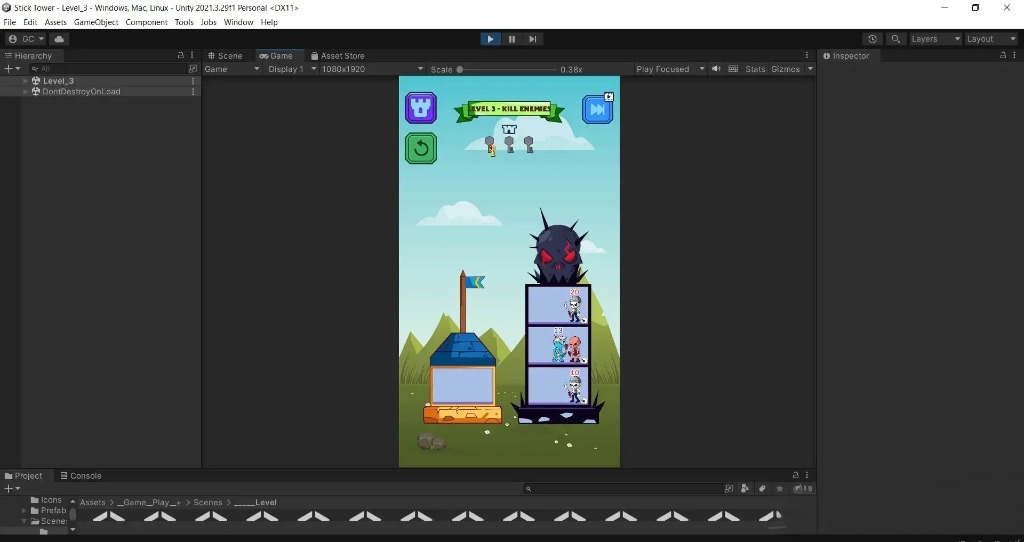The image size is (1024, 542).
Task: Click the Pause button in the toolbar
Action: [511, 39]
